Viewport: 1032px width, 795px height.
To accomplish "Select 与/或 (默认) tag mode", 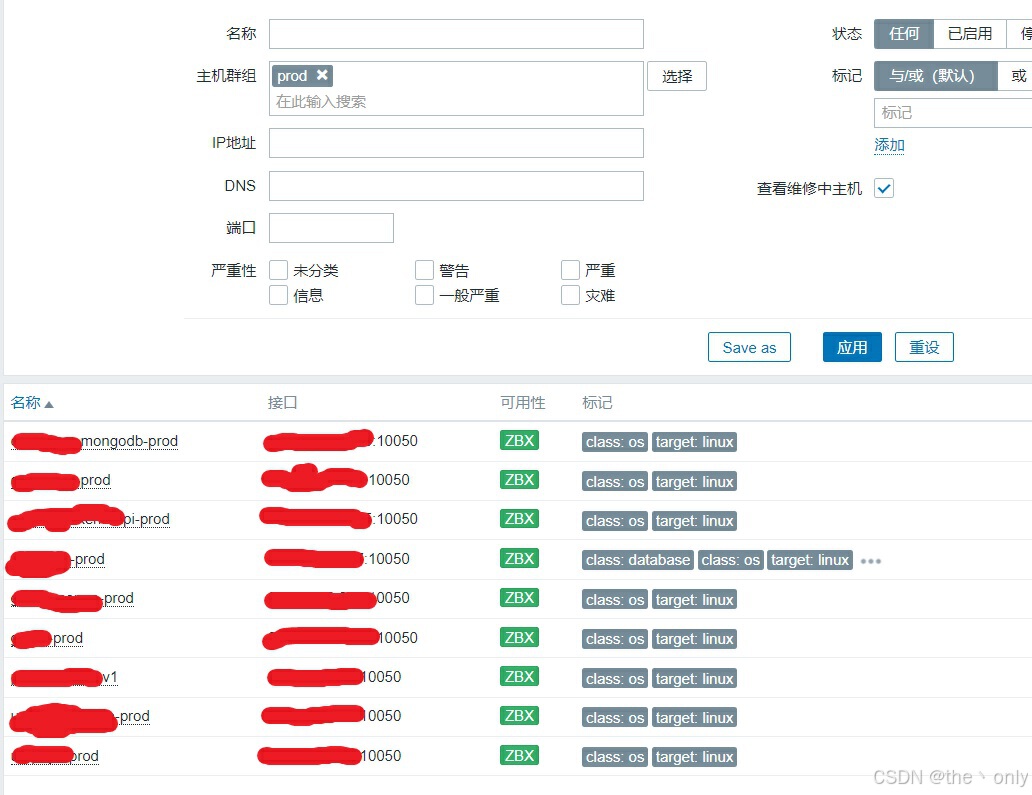I will pos(935,76).
